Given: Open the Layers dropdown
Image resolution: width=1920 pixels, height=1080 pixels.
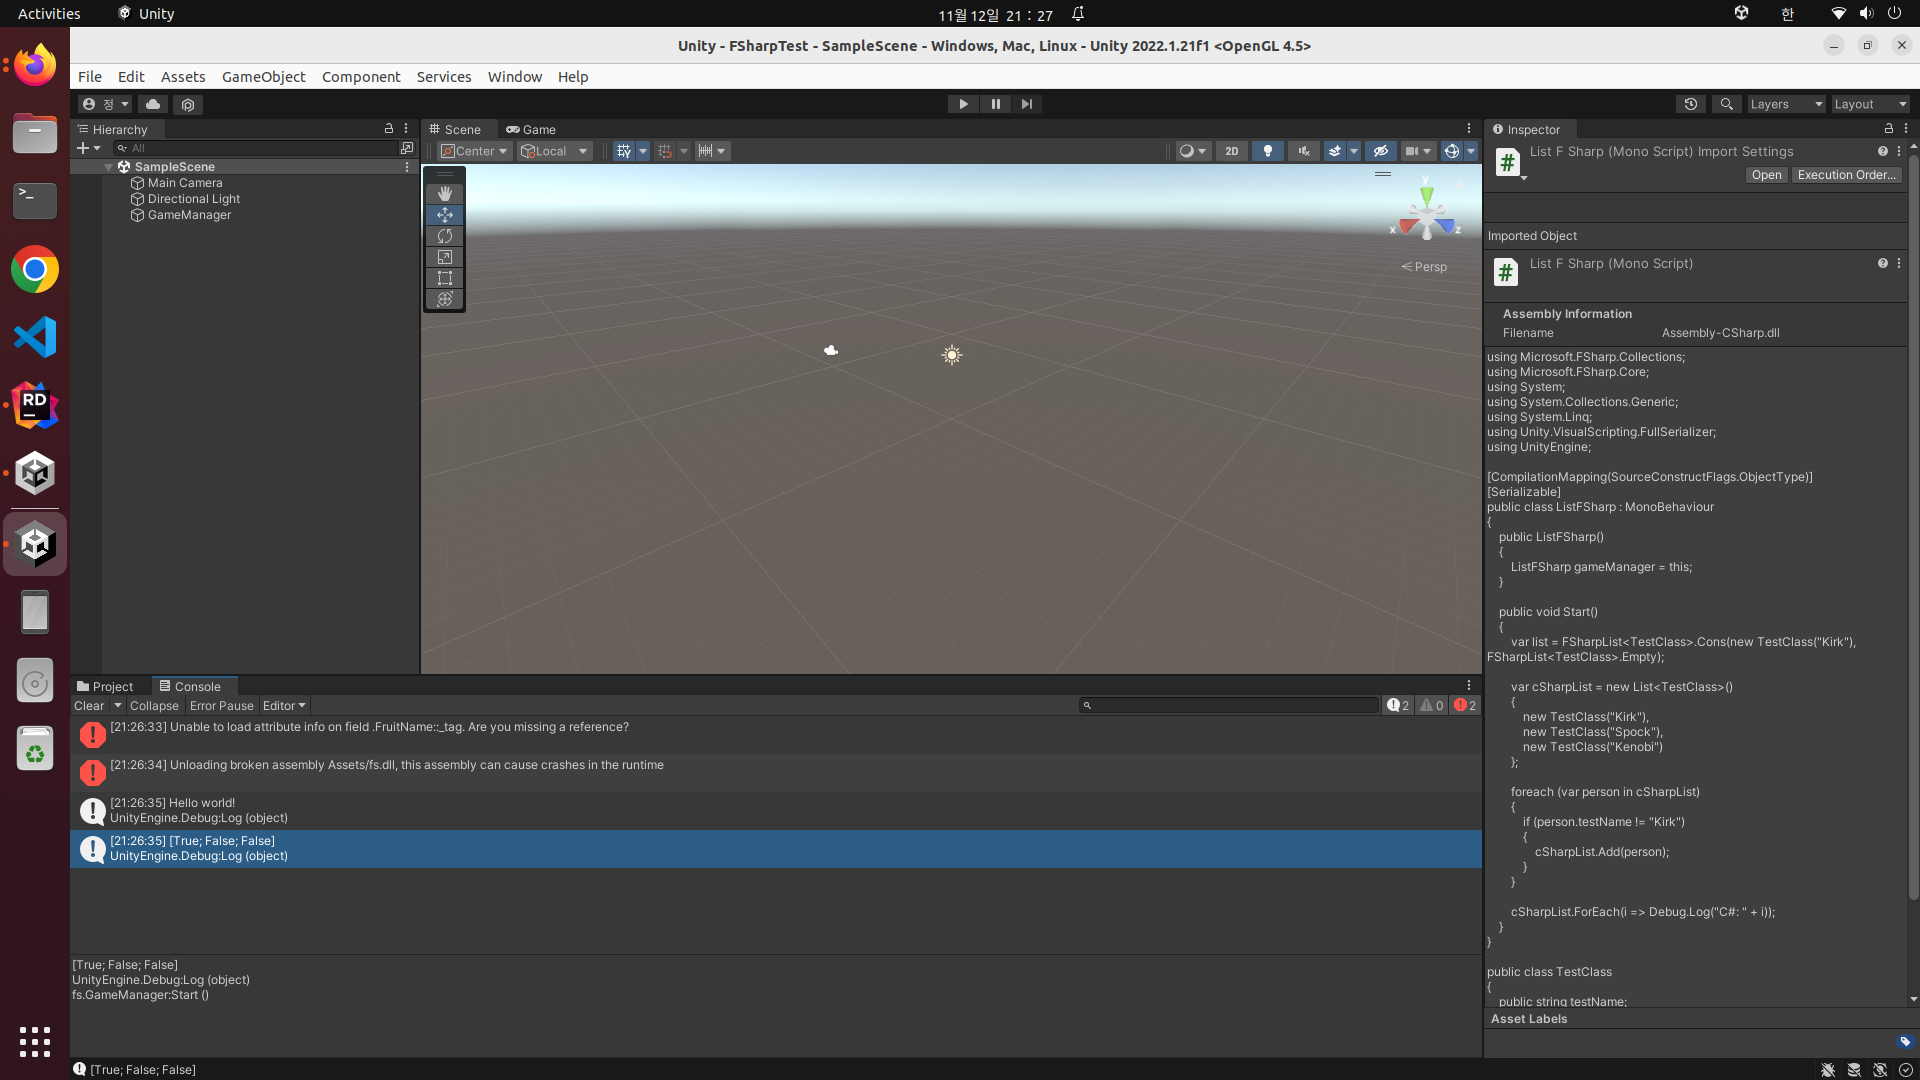Looking at the screenshot, I should 1786,104.
